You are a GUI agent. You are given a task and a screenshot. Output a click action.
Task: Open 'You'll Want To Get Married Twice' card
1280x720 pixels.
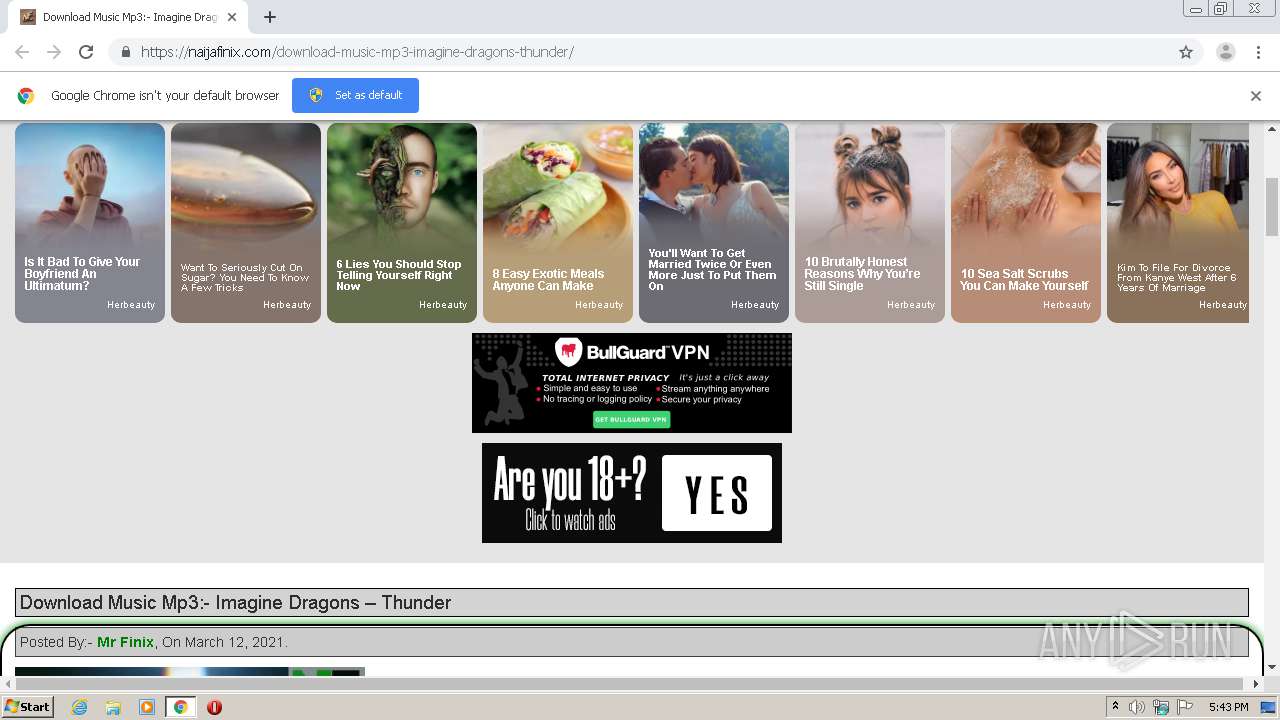point(714,223)
